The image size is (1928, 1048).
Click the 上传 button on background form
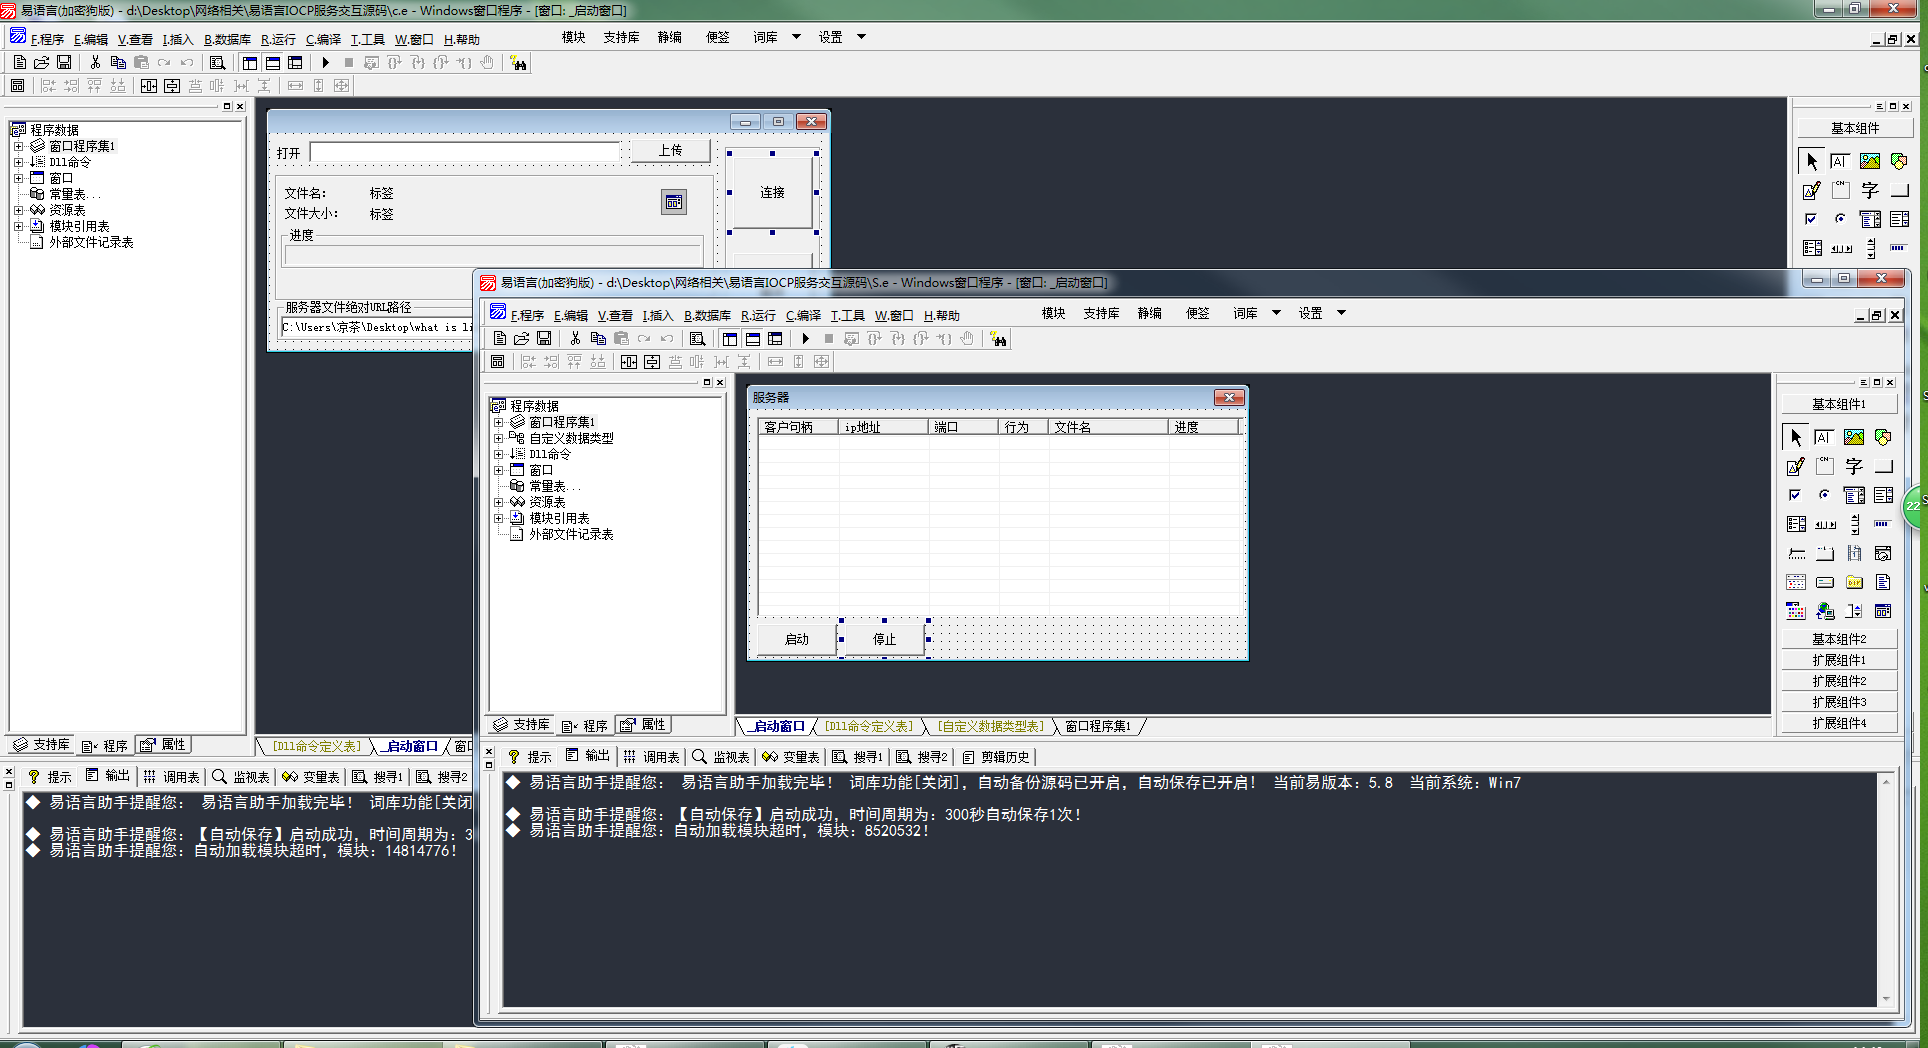point(670,150)
